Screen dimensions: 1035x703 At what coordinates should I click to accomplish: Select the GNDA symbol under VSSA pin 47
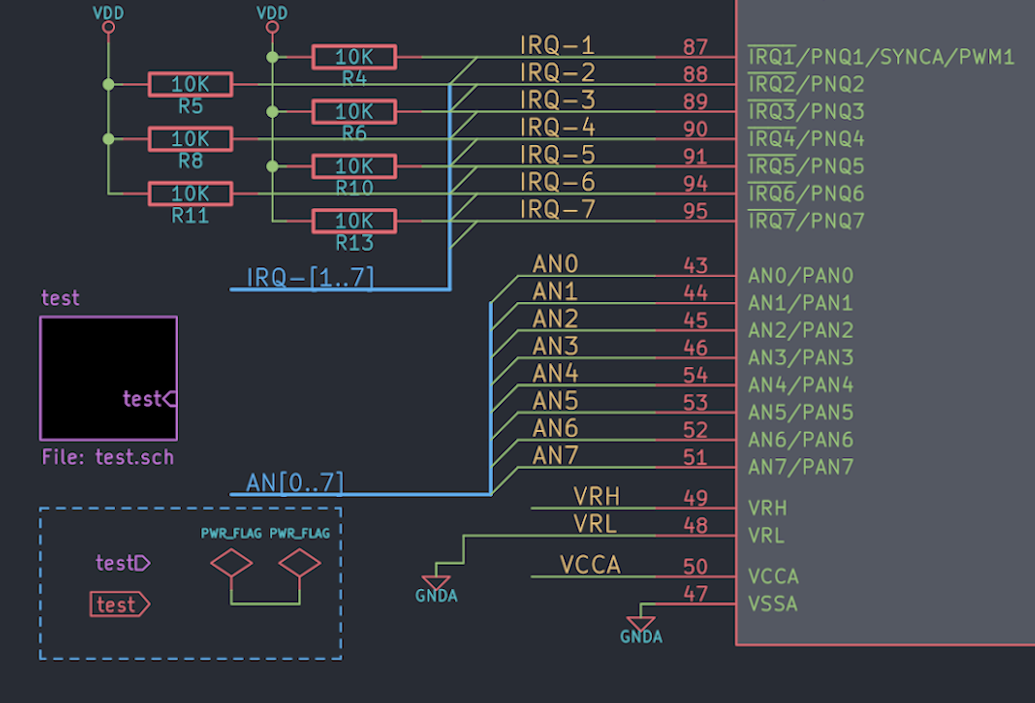(x=641, y=624)
